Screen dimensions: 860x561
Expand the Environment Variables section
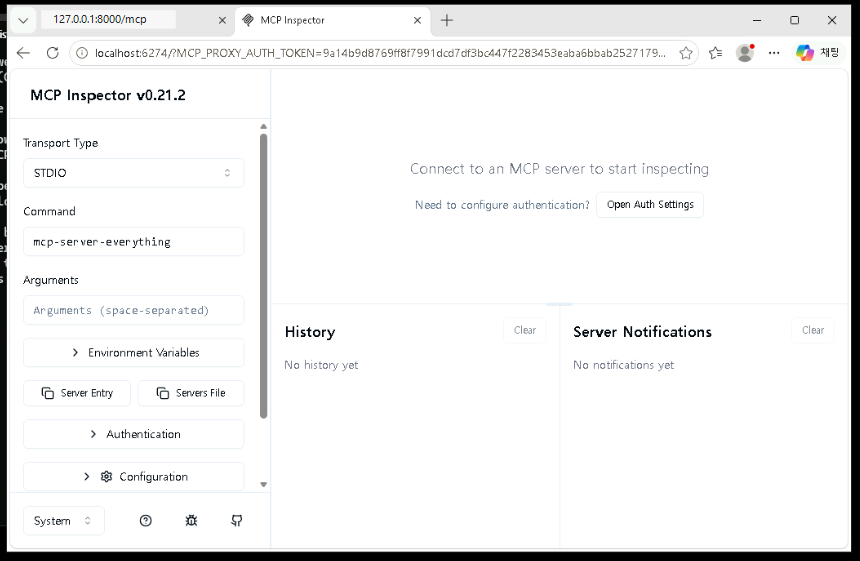[133, 352]
